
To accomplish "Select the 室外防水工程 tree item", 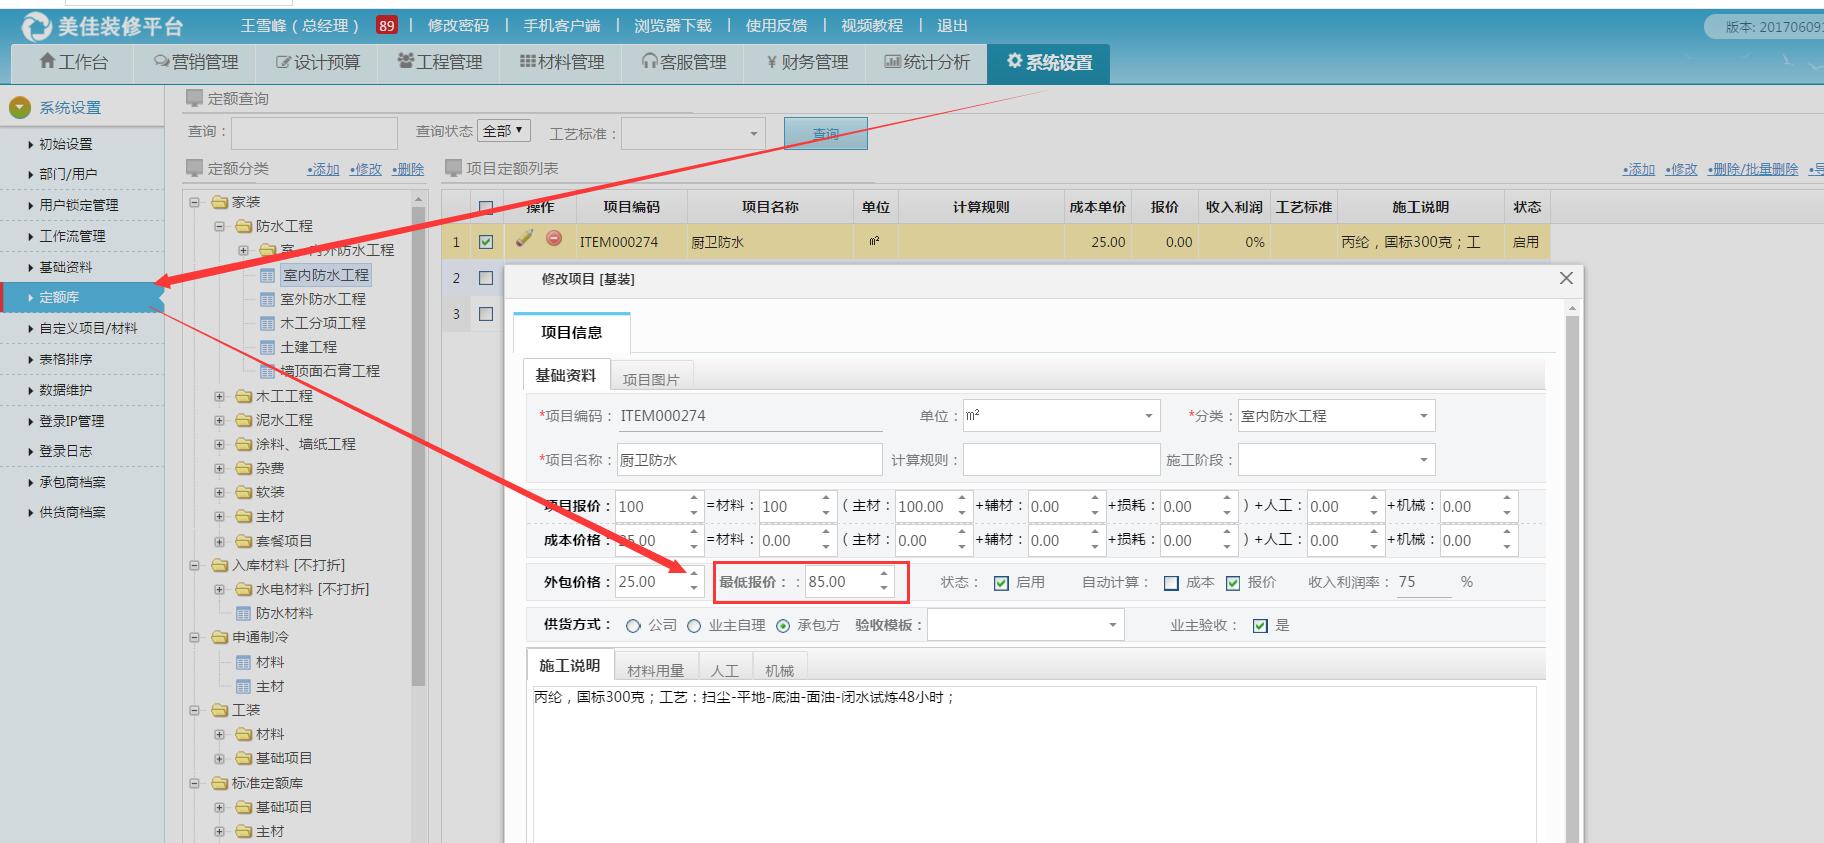I will [x=322, y=299].
